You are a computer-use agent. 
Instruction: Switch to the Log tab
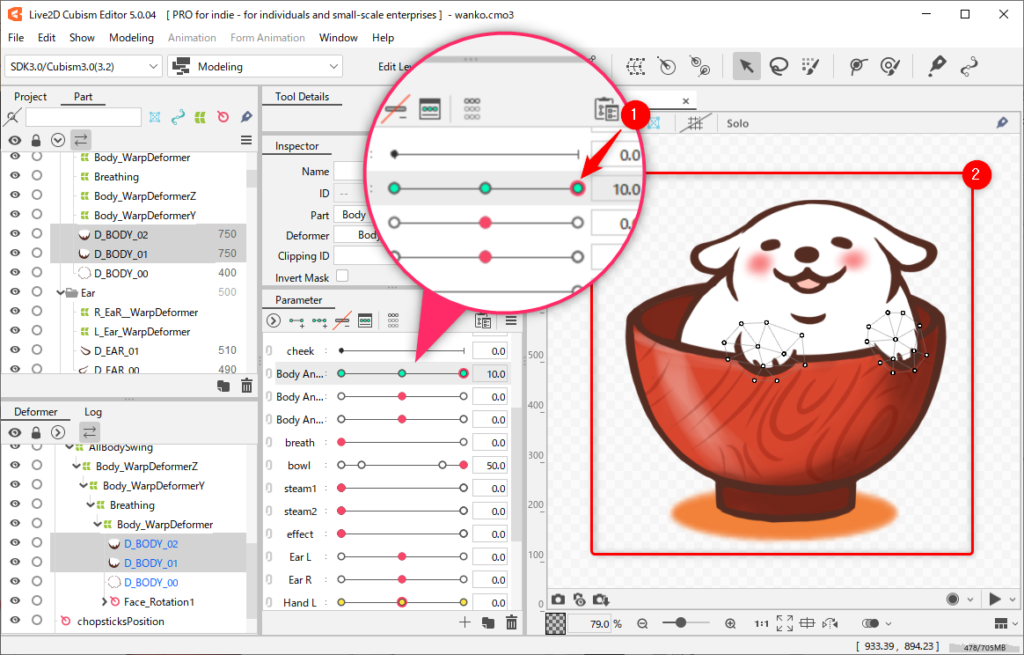92,412
